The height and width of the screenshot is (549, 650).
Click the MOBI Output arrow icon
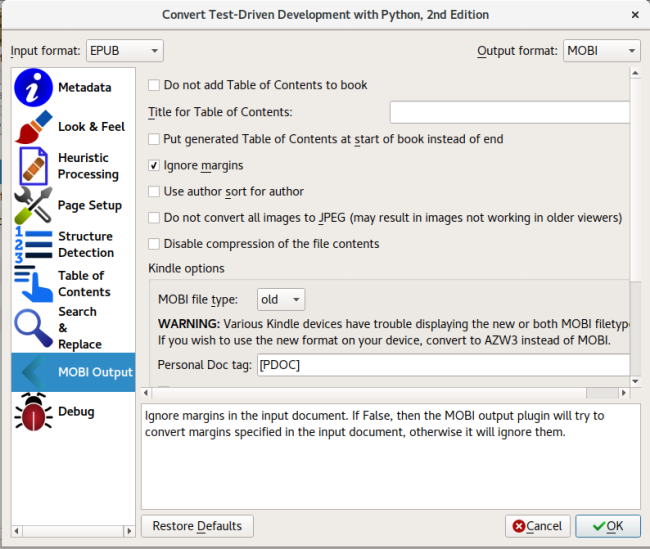click(x=34, y=372)
